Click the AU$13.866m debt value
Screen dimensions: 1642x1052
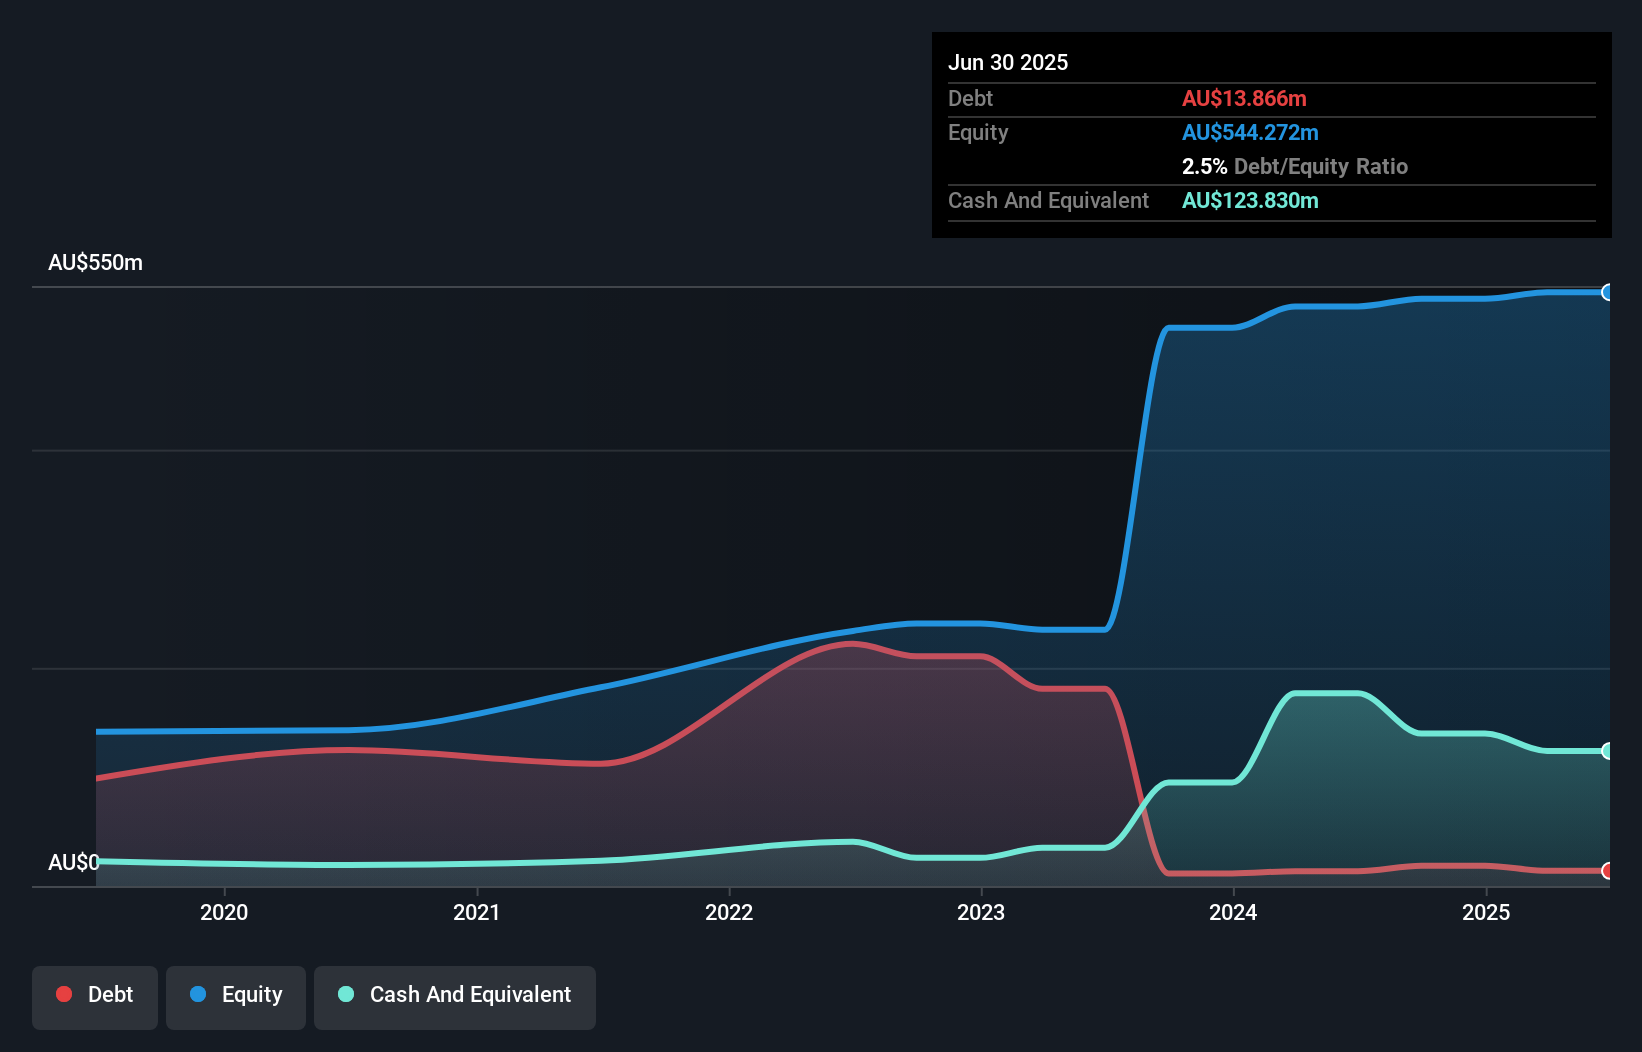[1244, 98]
